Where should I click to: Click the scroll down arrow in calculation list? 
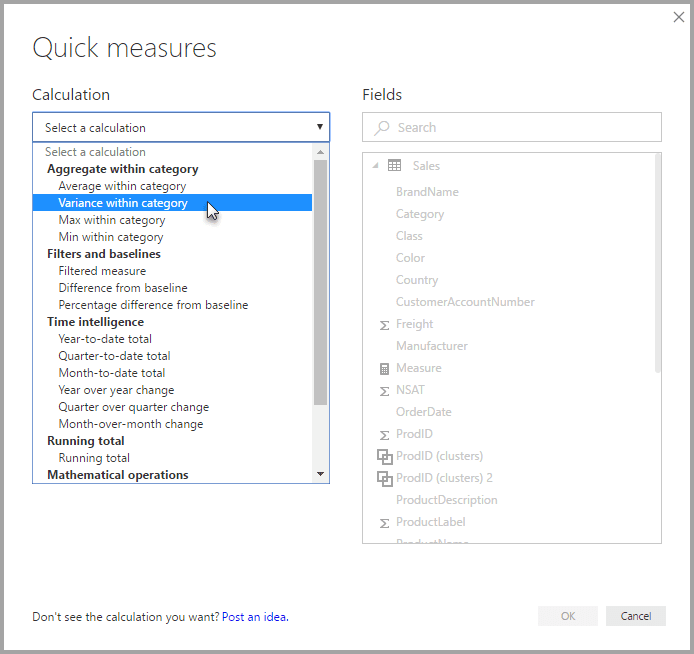pos(320,474)
